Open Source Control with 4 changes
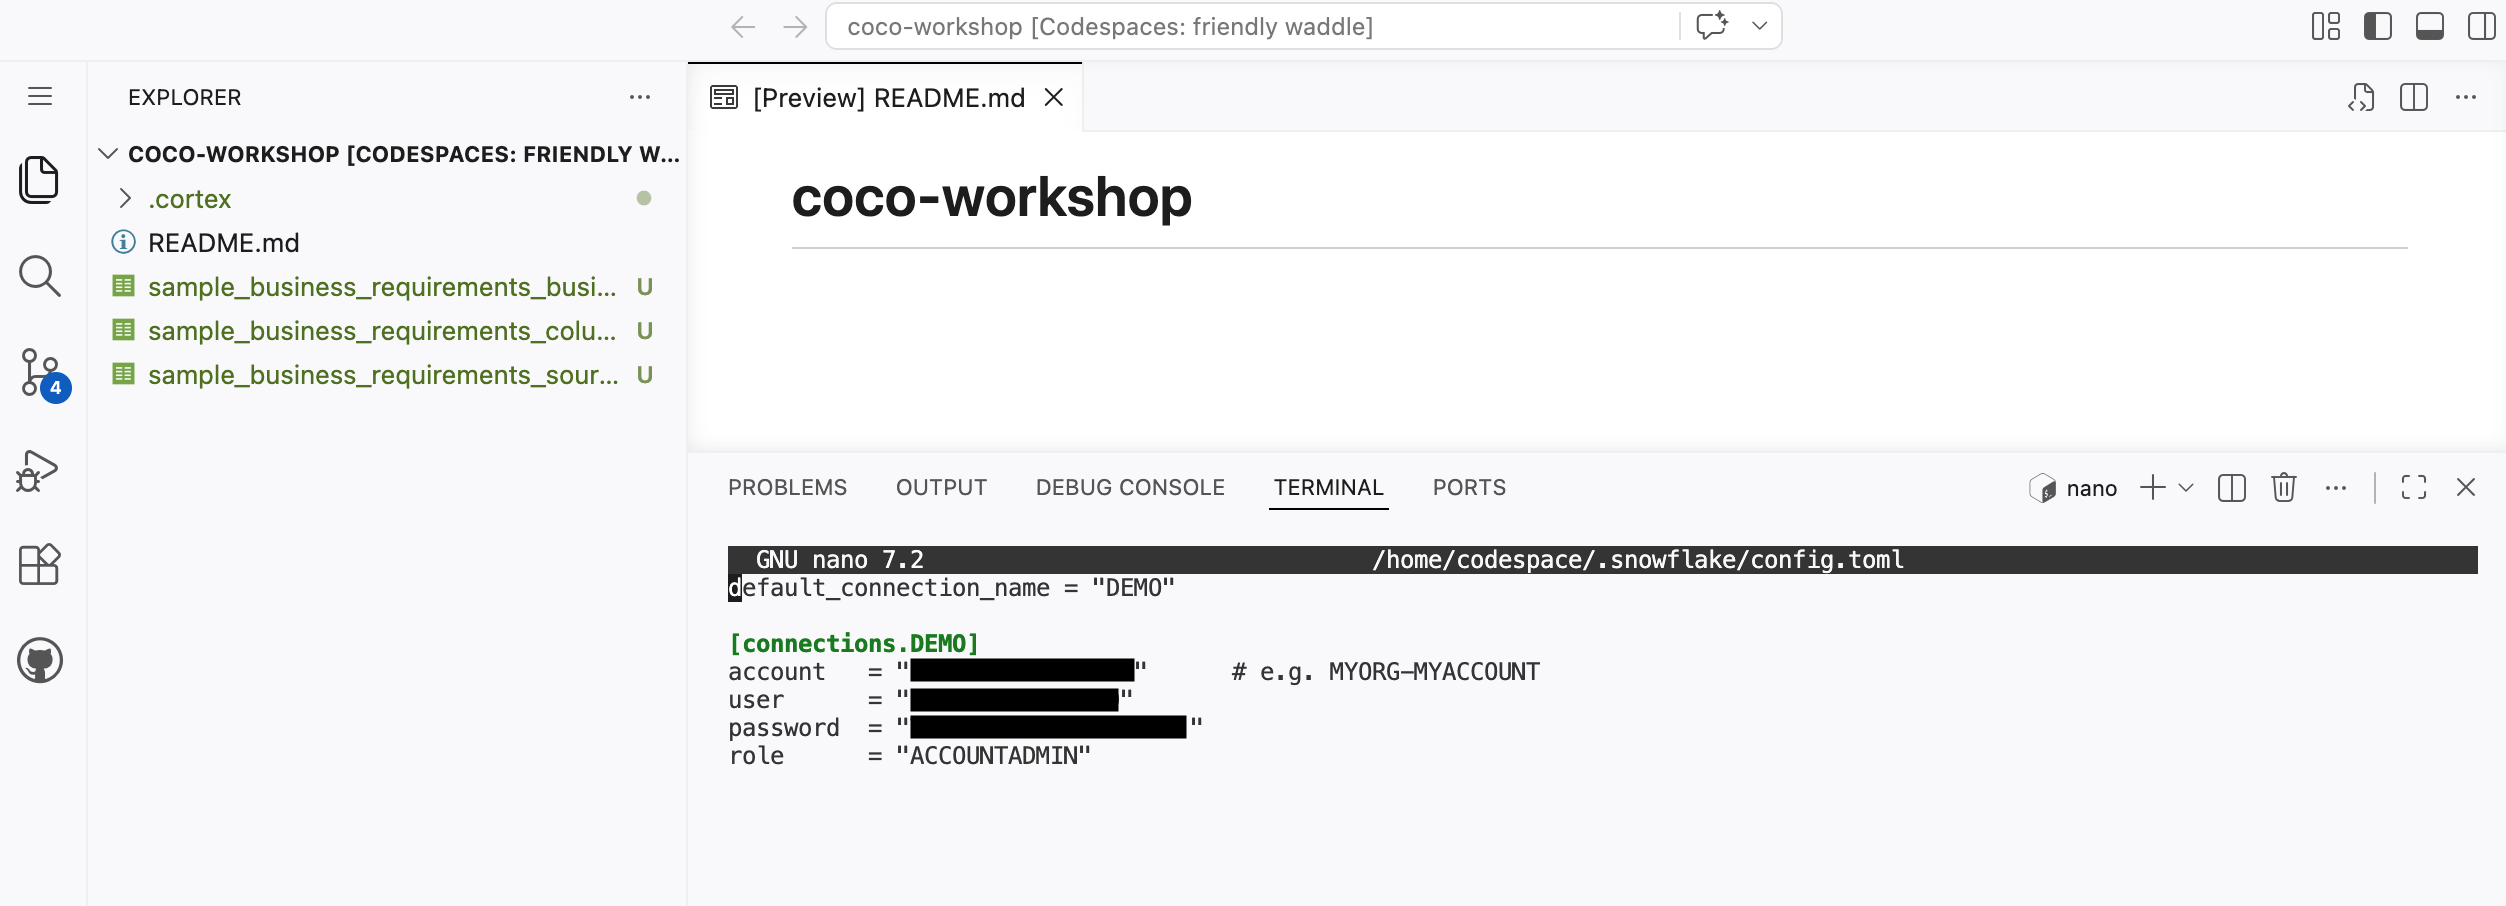The image size is (2506, 906). click(43, 375)
